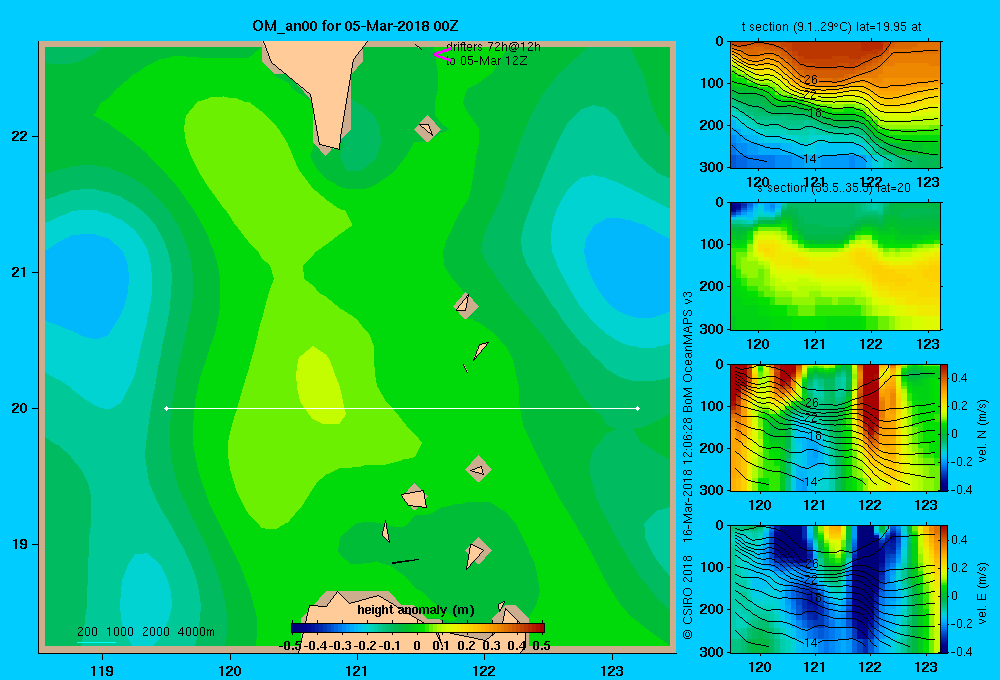Screen dimensions: 1000x680
Task: Open the temperature 't section' panel
Action: (x=835, y=105)
